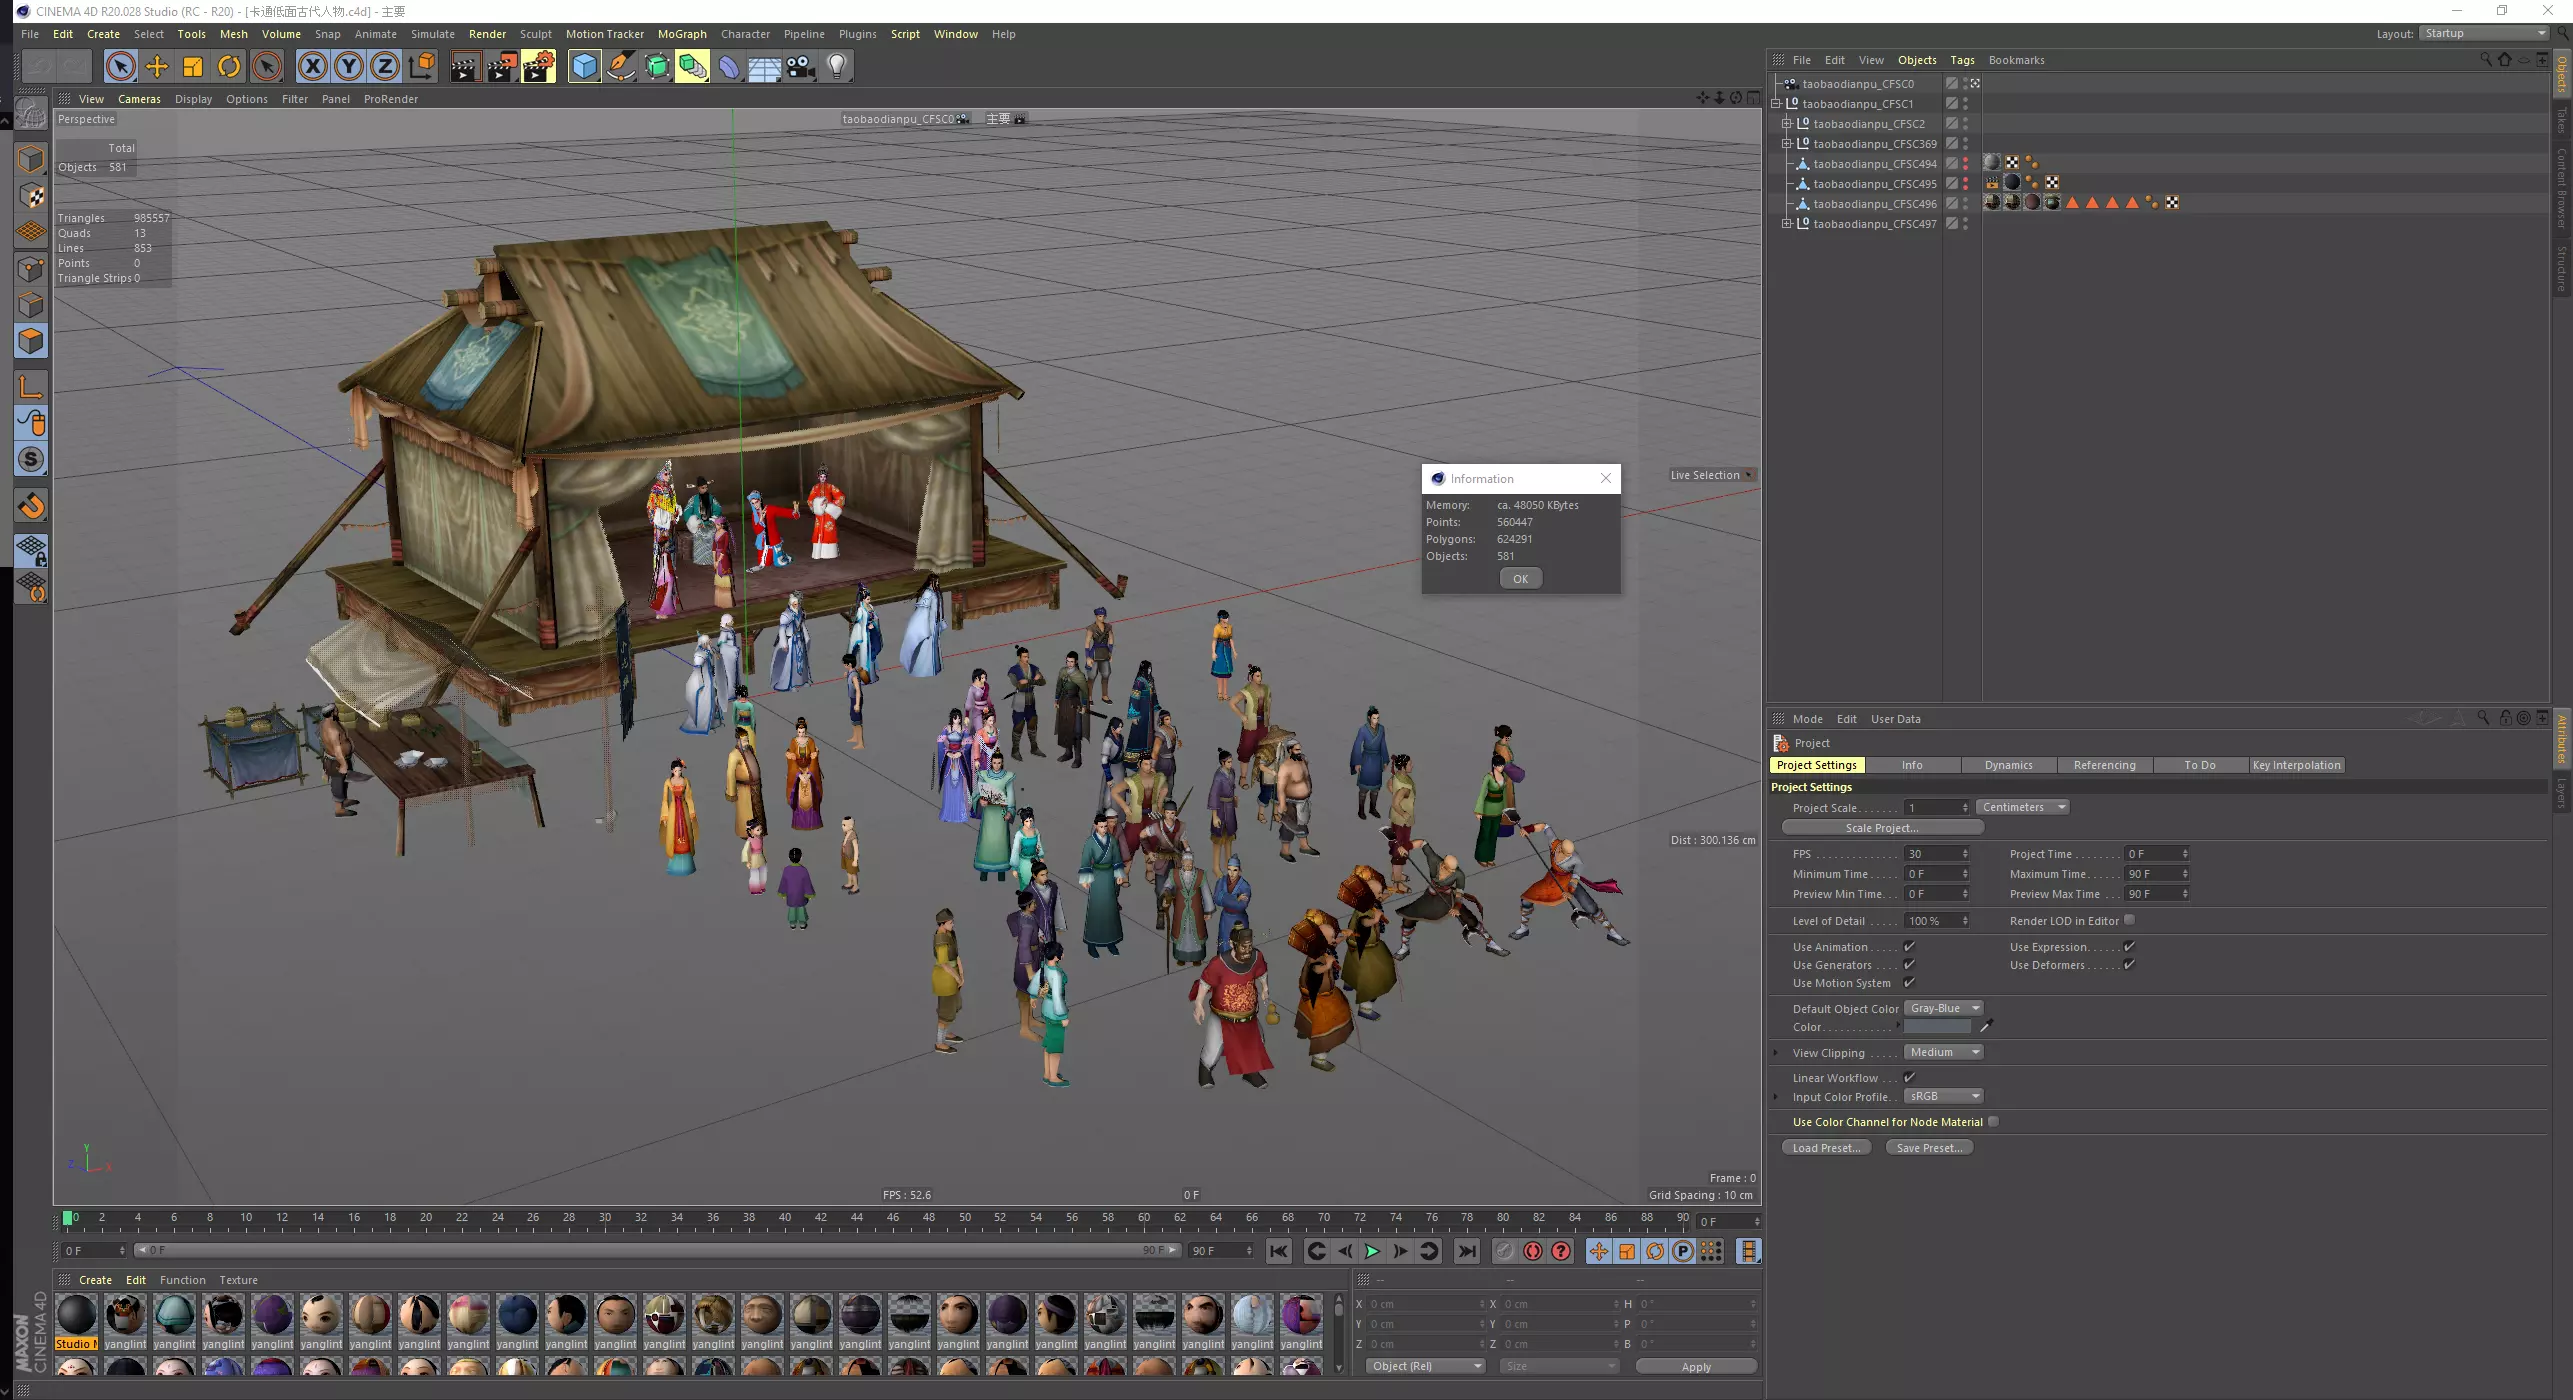Expand the taobaodianpu_CFSC497 tree item
This screenshot has height=1400, width=2573.
click(1786, 224)
